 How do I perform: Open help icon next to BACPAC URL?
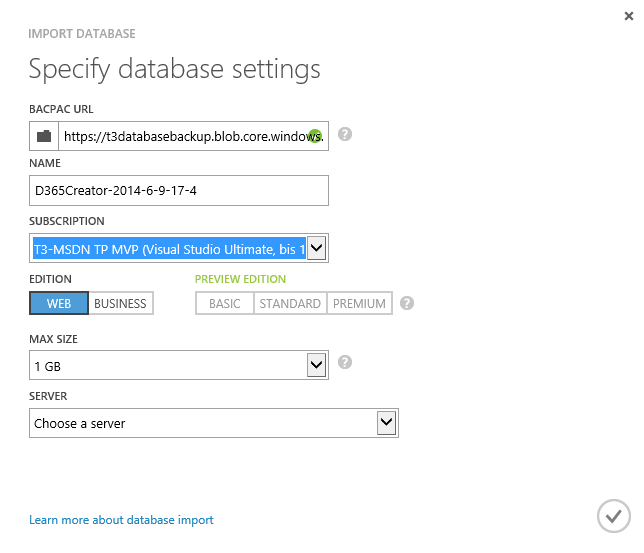[x=345, y=134]
